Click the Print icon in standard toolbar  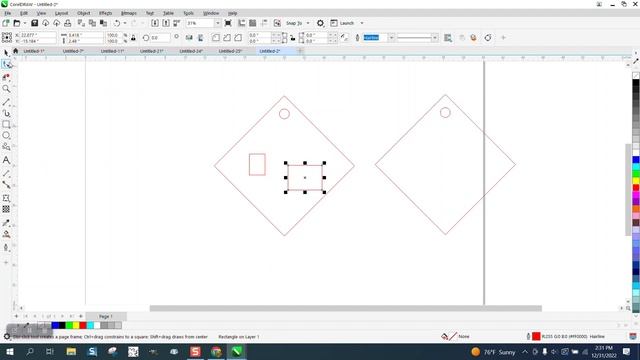pyautogui.click(x=68, y=23)
